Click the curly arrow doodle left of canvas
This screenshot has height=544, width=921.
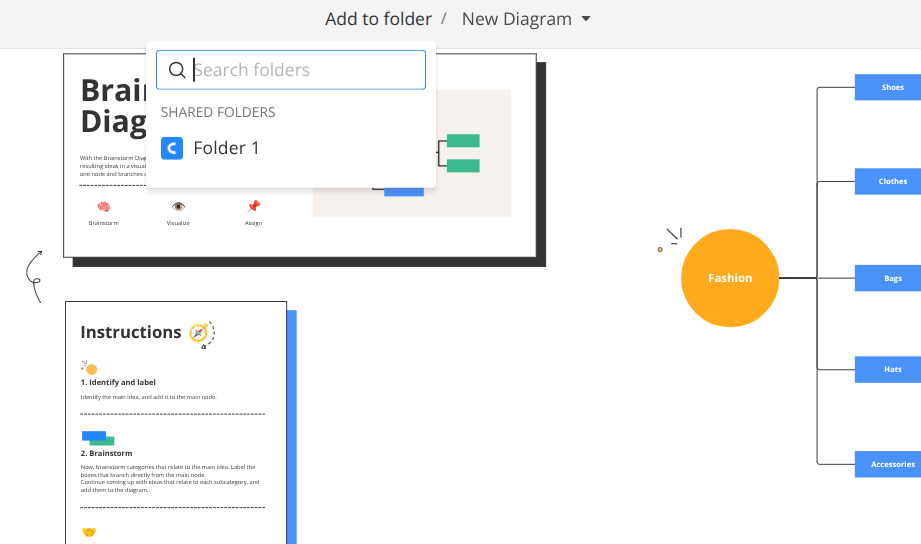pos(33,275)
